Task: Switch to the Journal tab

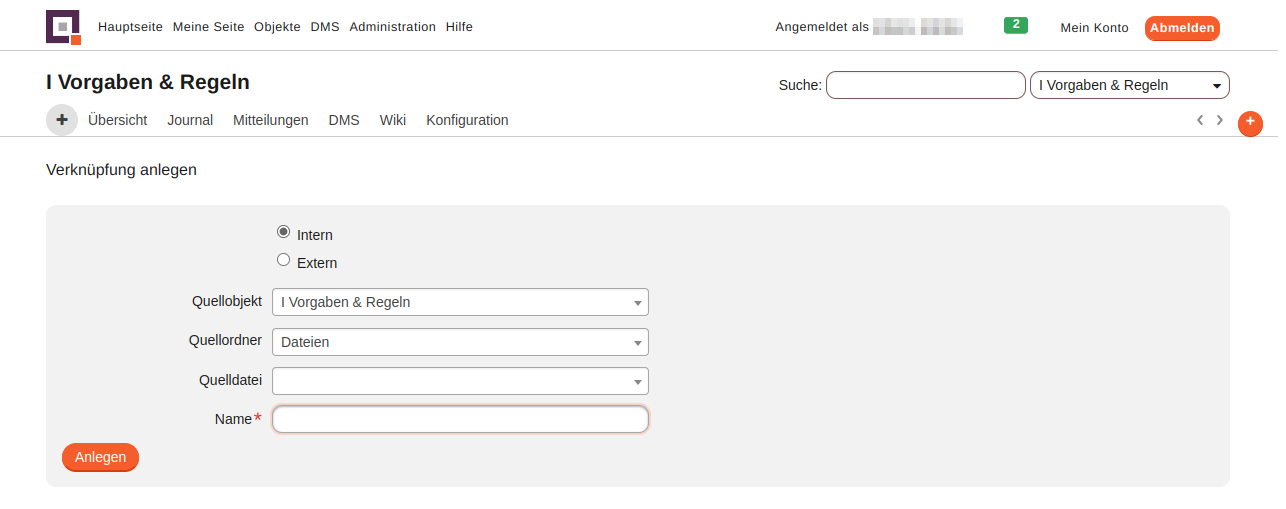Action: pos(190,120)
